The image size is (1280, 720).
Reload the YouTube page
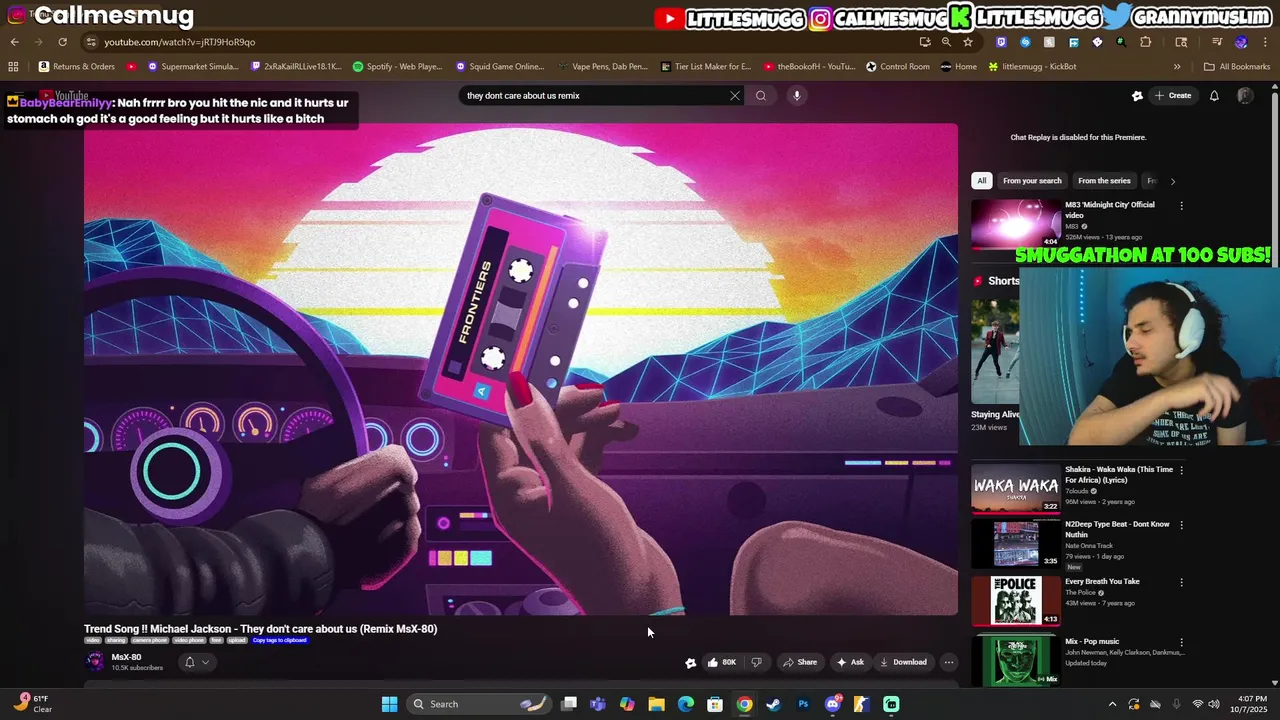62,42
